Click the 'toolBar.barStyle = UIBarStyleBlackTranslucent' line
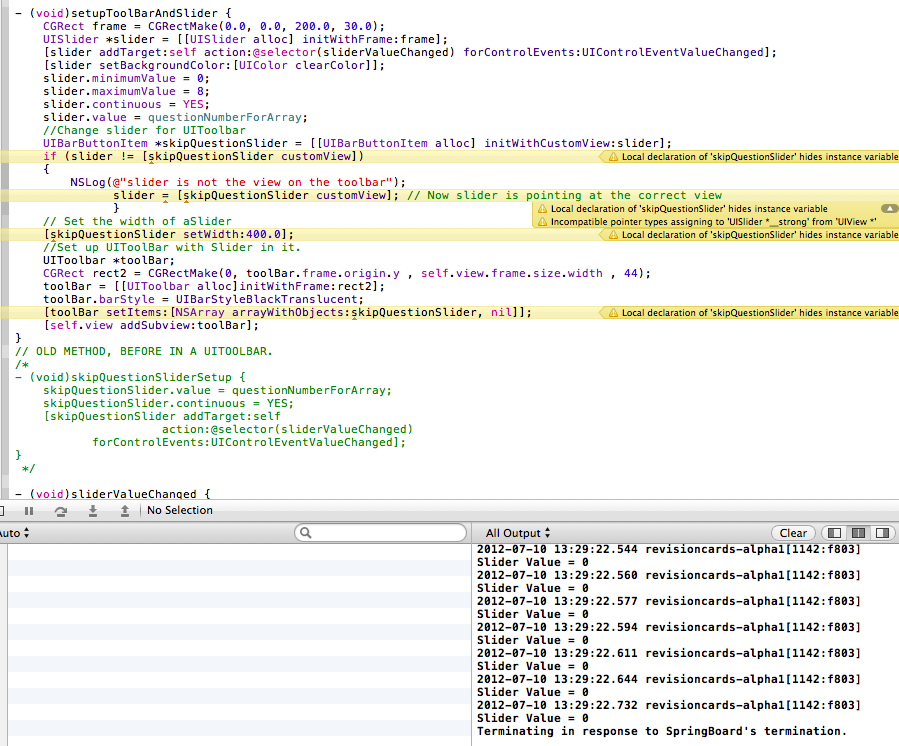 pyautogui.click(x=204, y=300)
